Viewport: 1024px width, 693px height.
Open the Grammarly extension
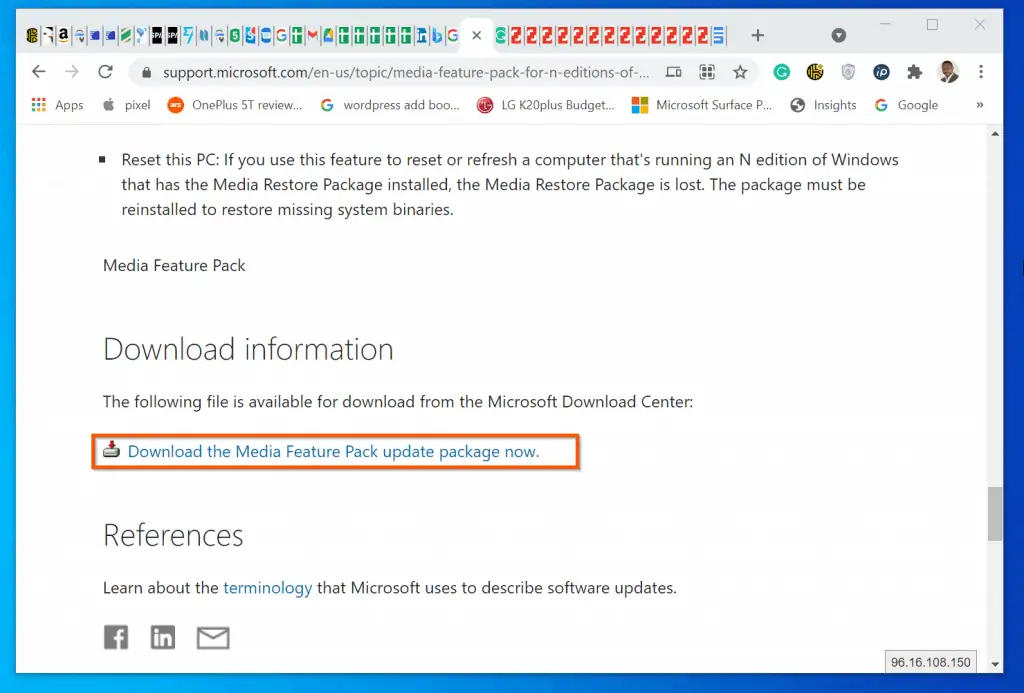click(x=781, y=72)
